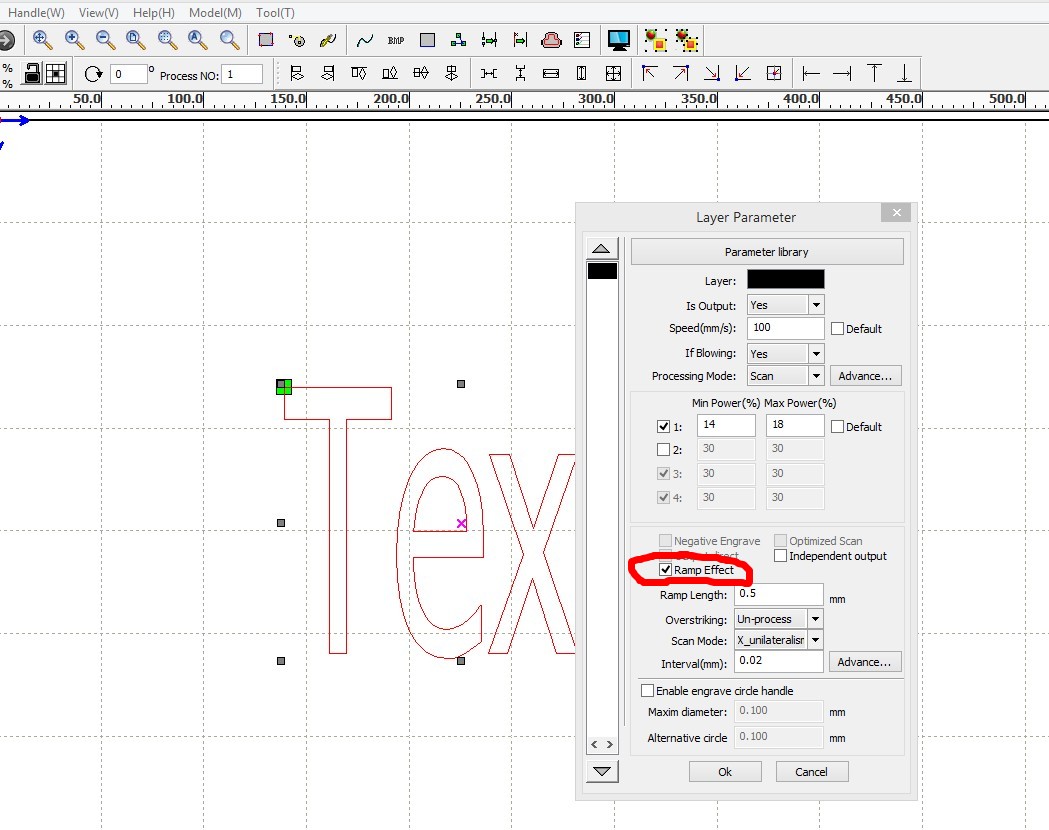Disable the Ramp Effect checkbox
Image resolution: width=1049 pixels, height=830 pixels.
pos(666,570)
